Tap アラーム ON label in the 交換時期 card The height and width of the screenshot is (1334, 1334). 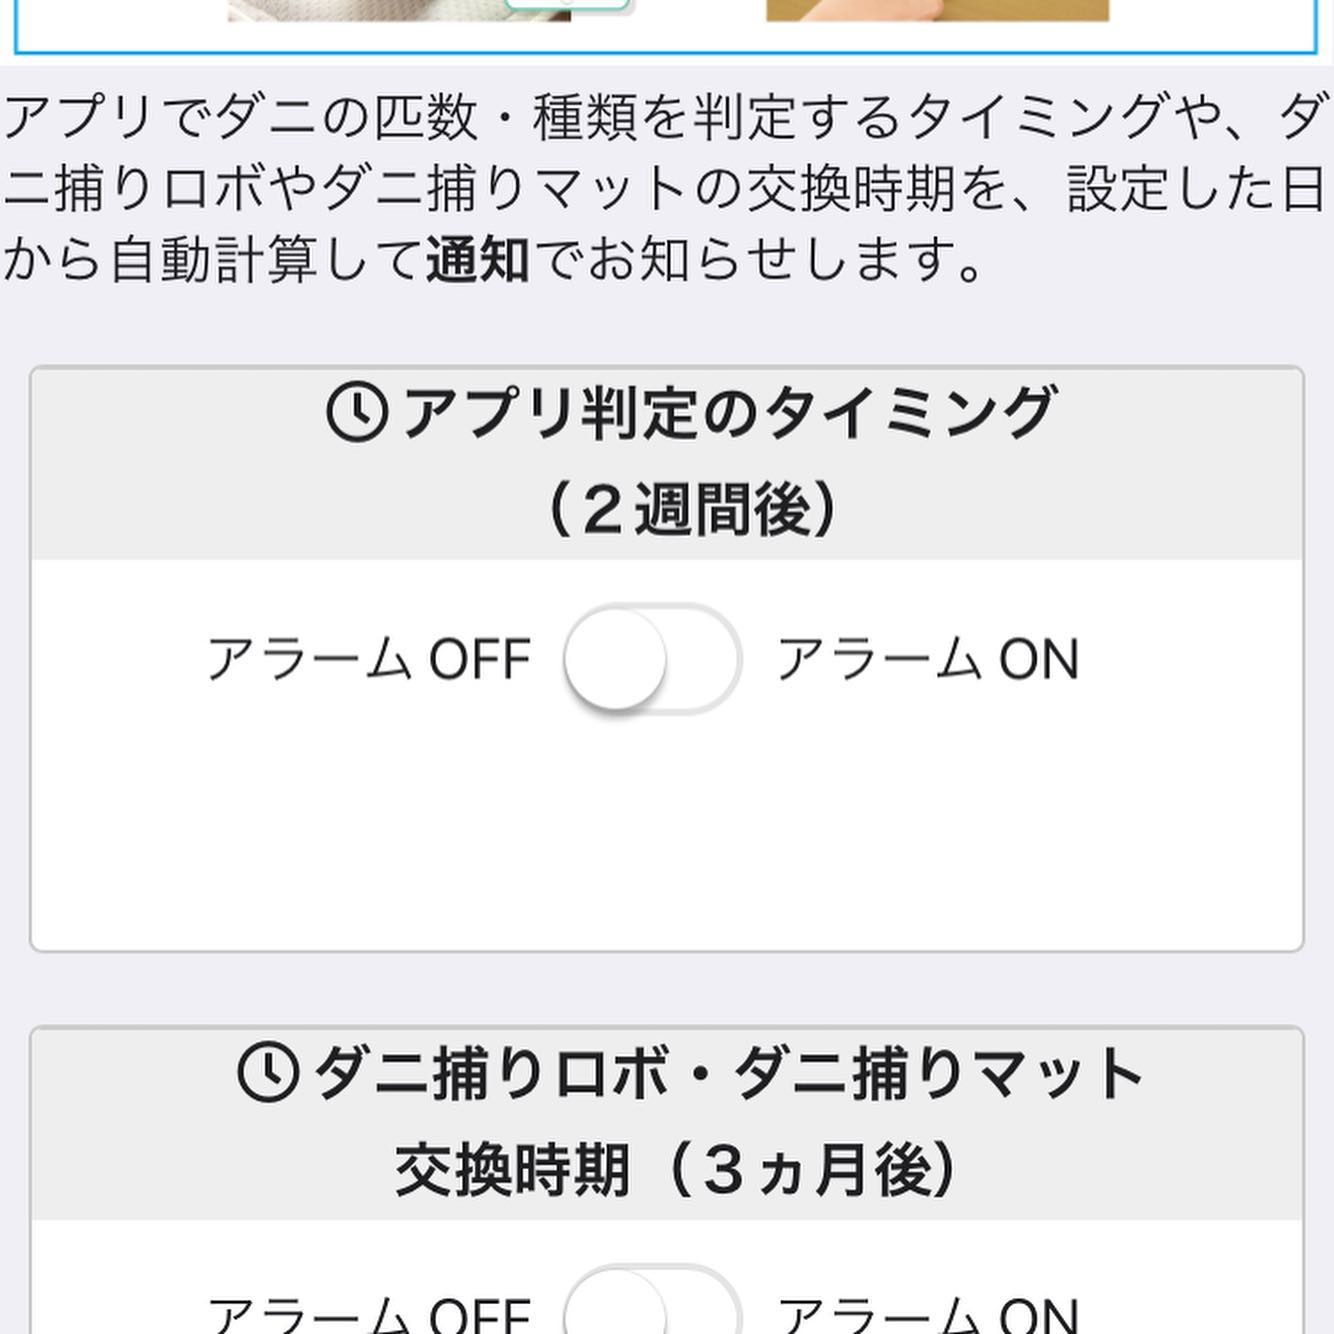click(x=928, y=1314)
